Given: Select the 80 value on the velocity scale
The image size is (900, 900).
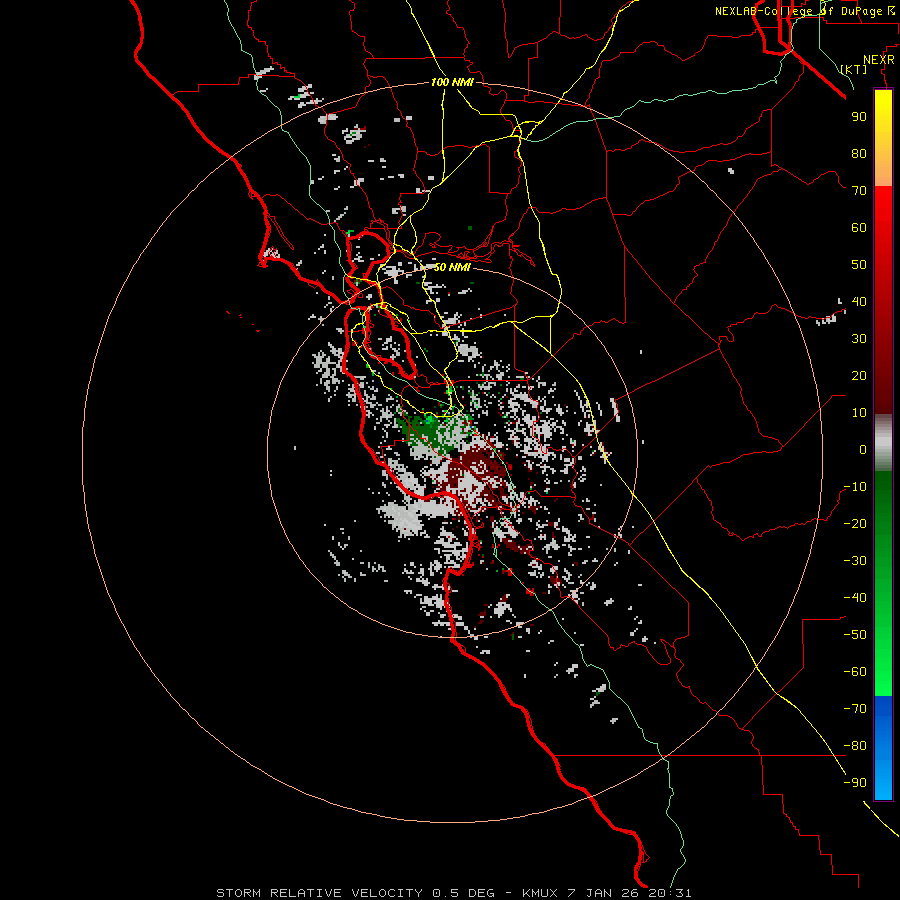Looking at the screenshot, I should point(859,153).
